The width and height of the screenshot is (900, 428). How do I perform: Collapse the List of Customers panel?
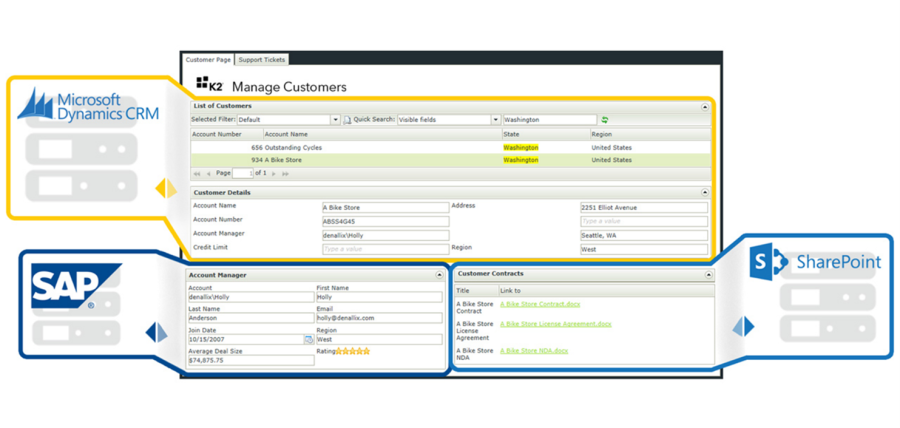[705, 107]
